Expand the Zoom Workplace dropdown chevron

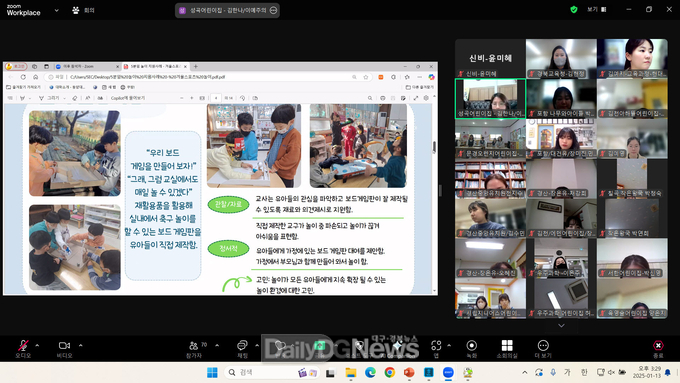click(56, 10)
